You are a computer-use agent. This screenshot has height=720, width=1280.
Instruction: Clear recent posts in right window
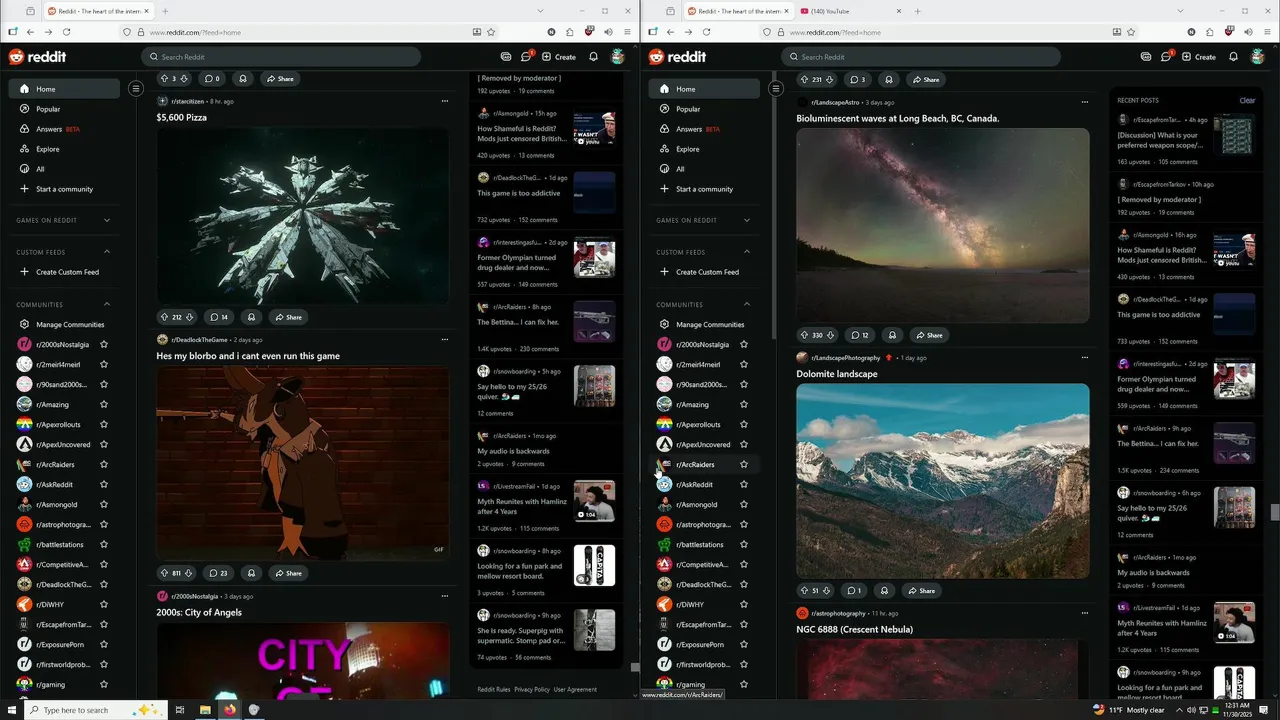pos(1247,100)
